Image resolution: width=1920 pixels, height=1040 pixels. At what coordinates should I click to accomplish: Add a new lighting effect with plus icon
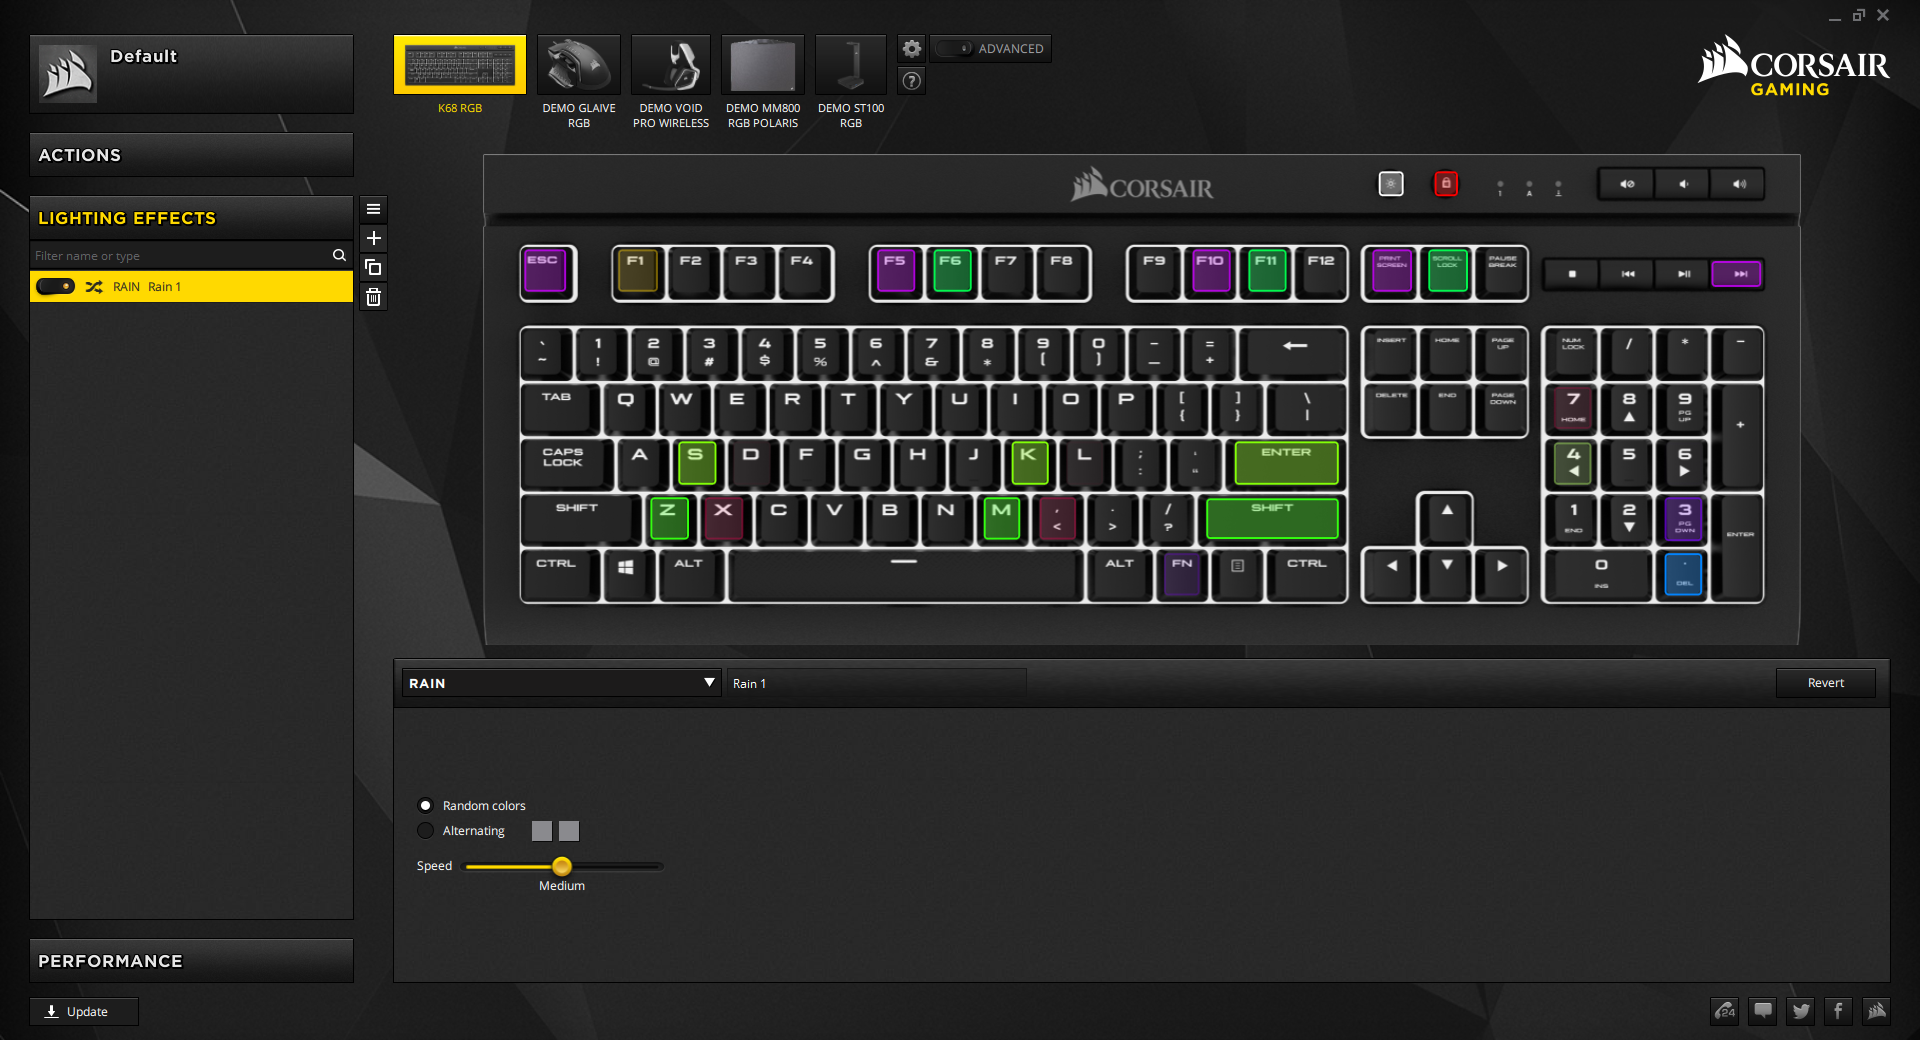point(373,238)
